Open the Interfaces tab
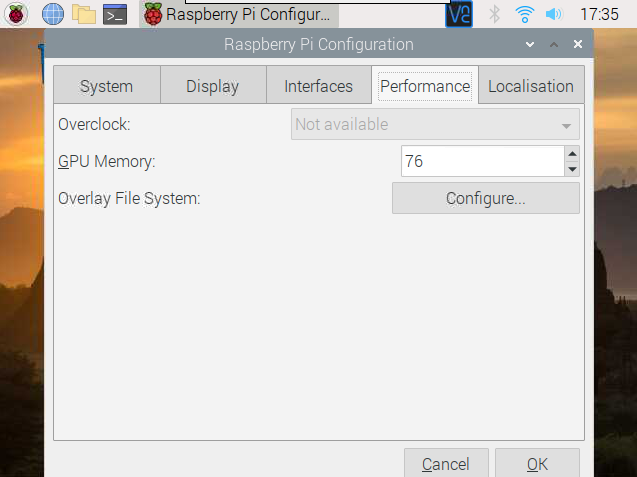637x477 pixels. (319, 85)
